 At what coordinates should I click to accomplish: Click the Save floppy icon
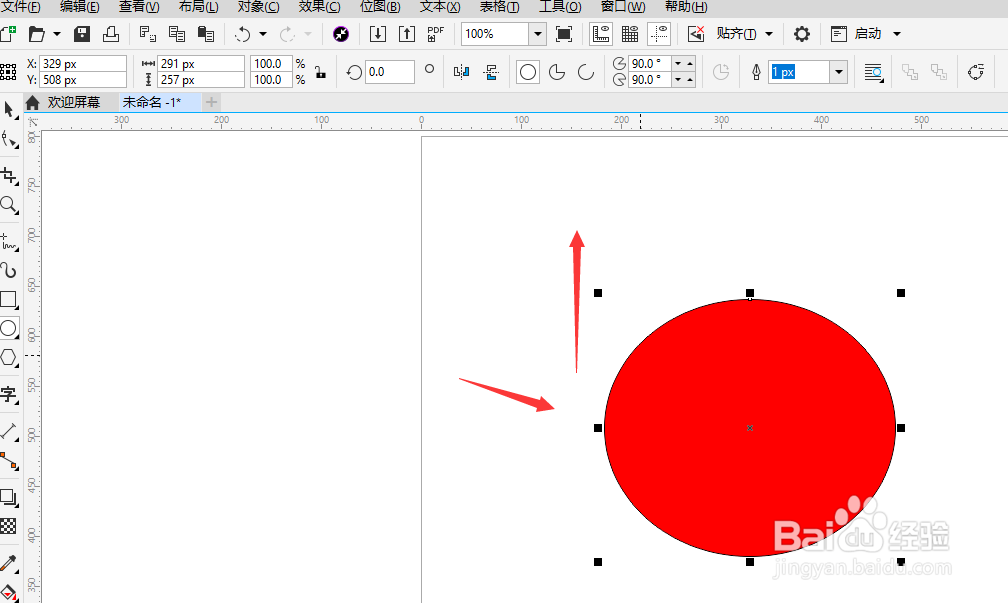coord(82,34)
